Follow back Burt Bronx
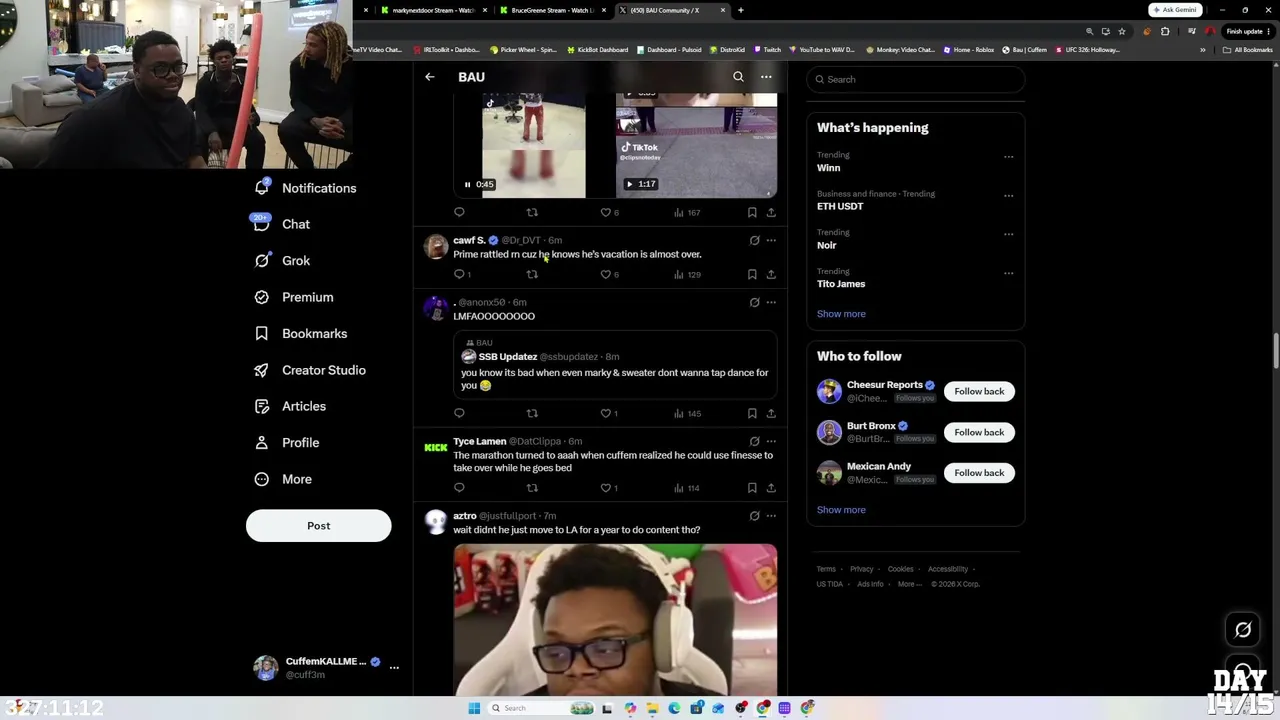Image resolution: width=1280 pixels, height=720 pixels. (979, 432)
